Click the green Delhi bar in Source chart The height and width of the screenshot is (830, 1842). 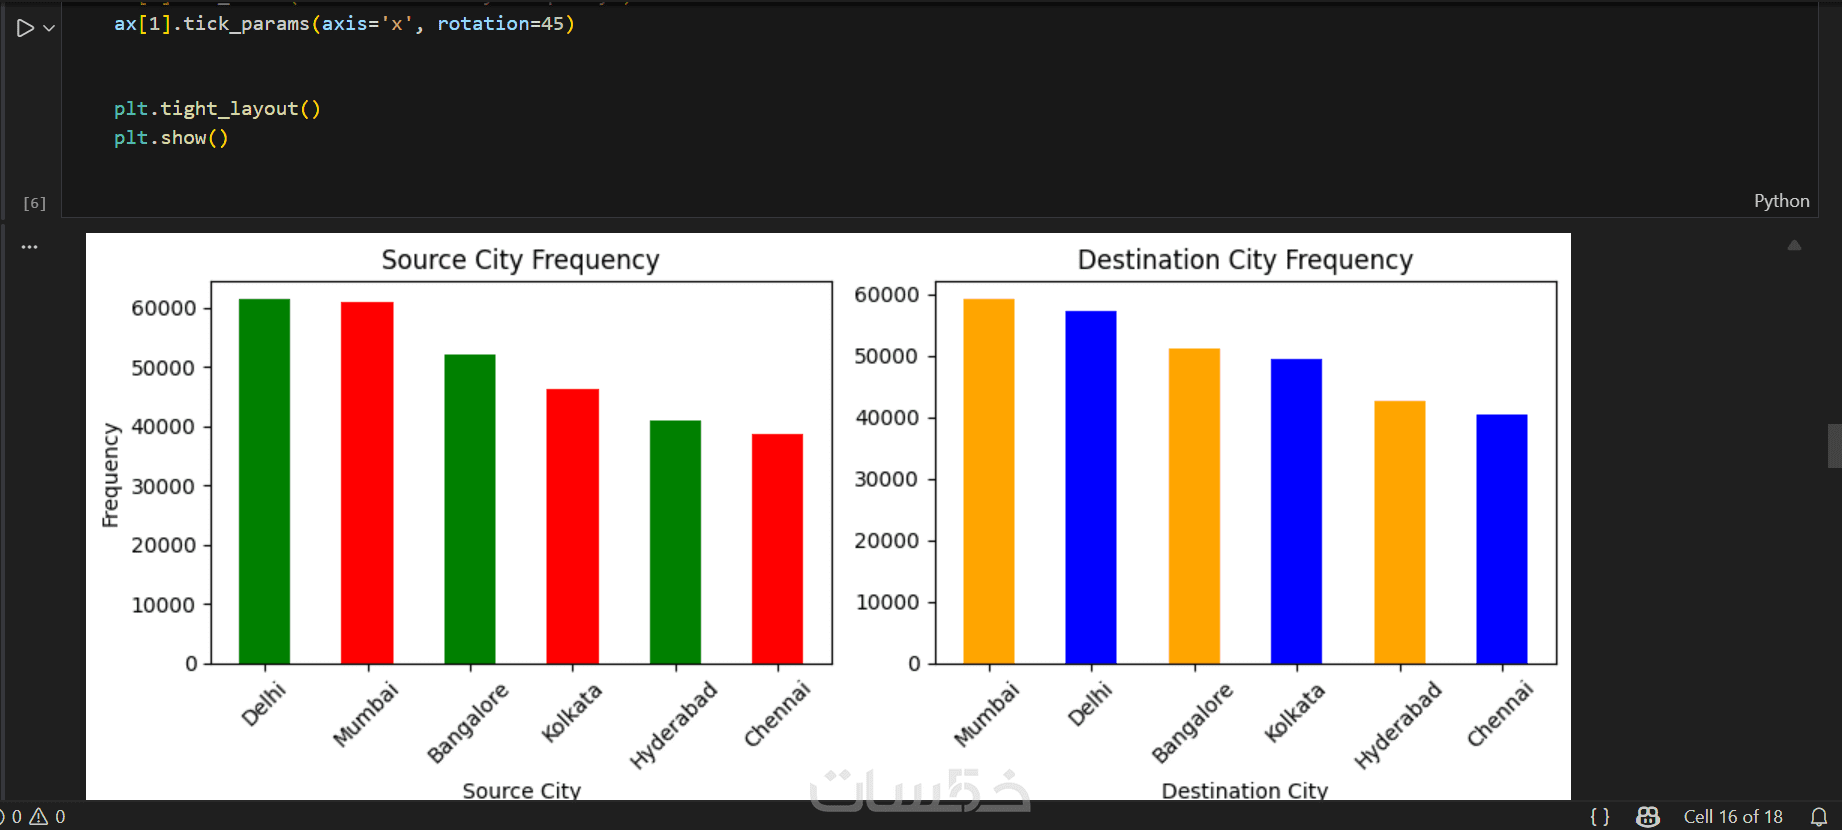(264, 481)
